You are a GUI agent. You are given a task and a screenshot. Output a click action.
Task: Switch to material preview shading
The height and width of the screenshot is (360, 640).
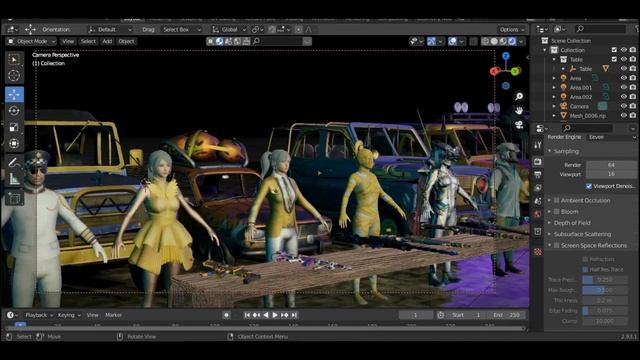click(x=503, y=41)
